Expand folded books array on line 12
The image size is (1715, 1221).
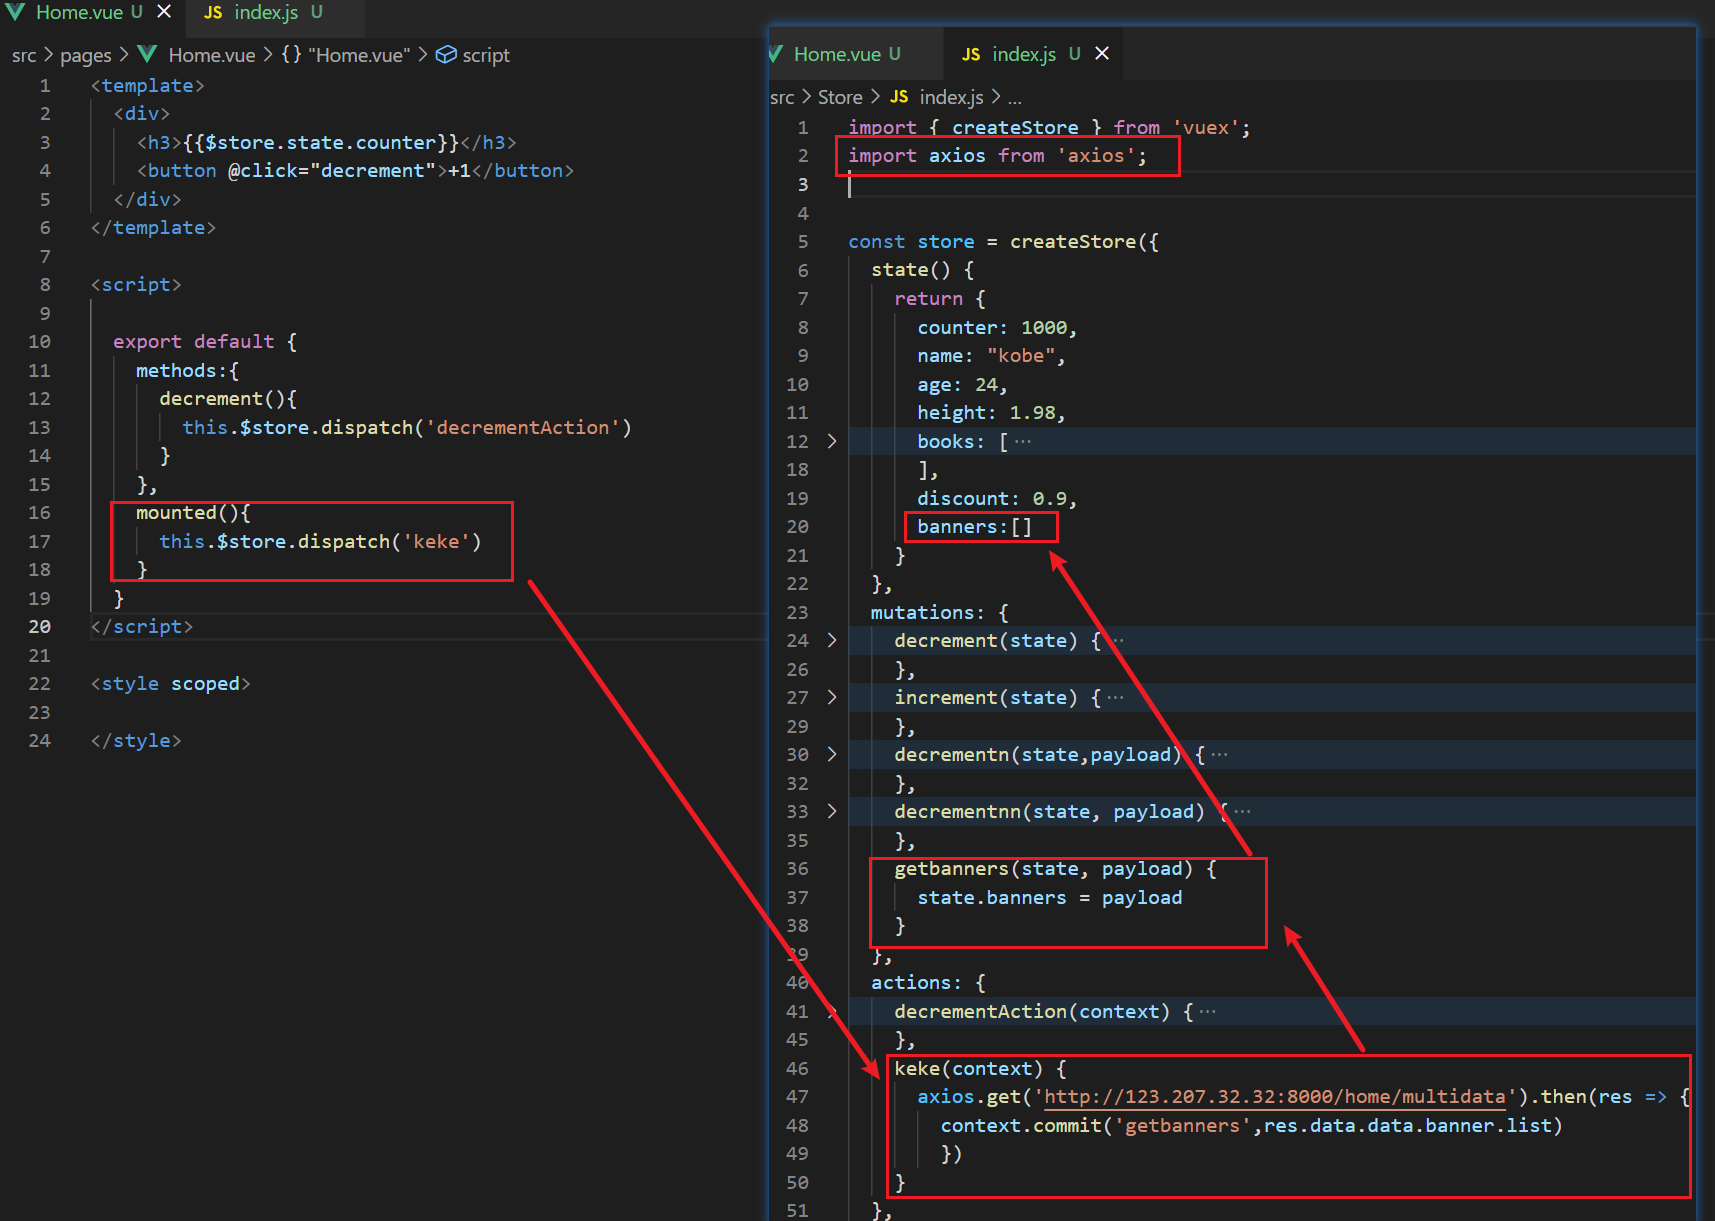pyautogui.click(x=832, y=441)
